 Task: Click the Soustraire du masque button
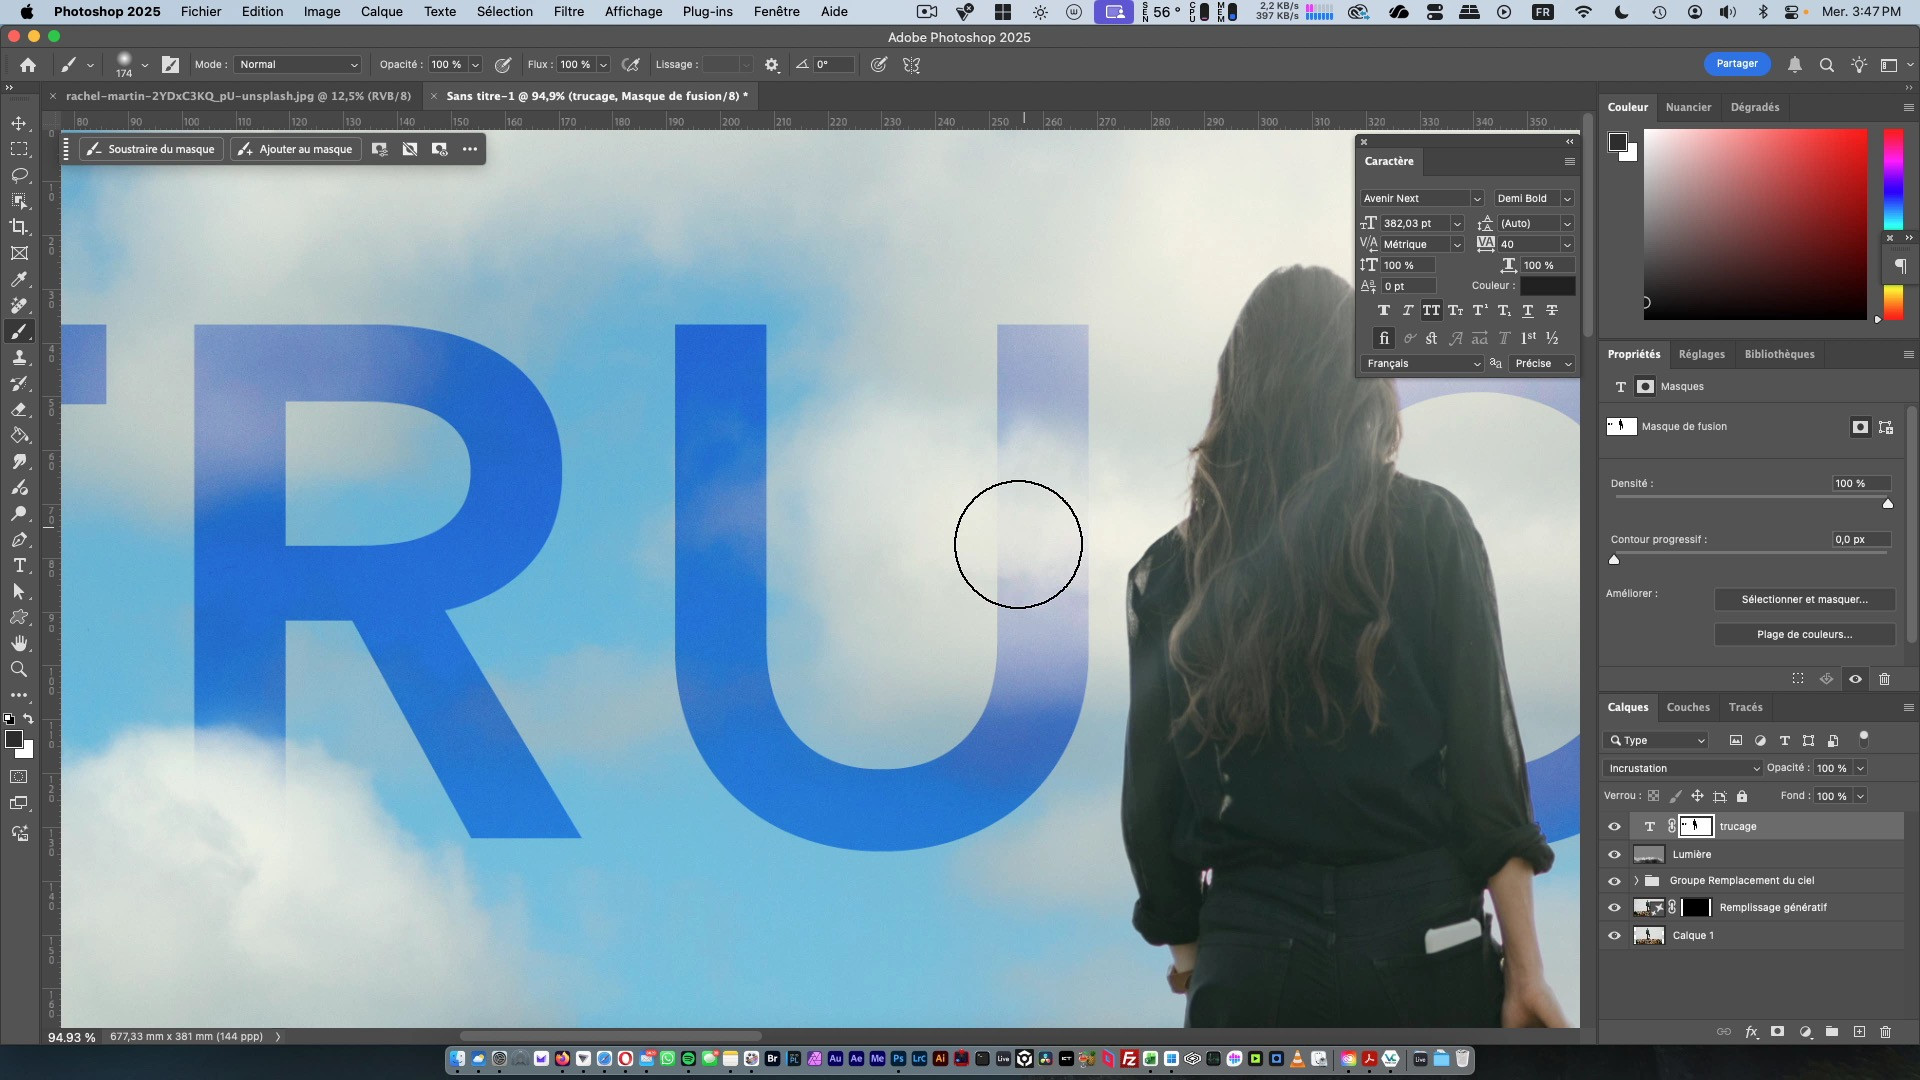151,149
